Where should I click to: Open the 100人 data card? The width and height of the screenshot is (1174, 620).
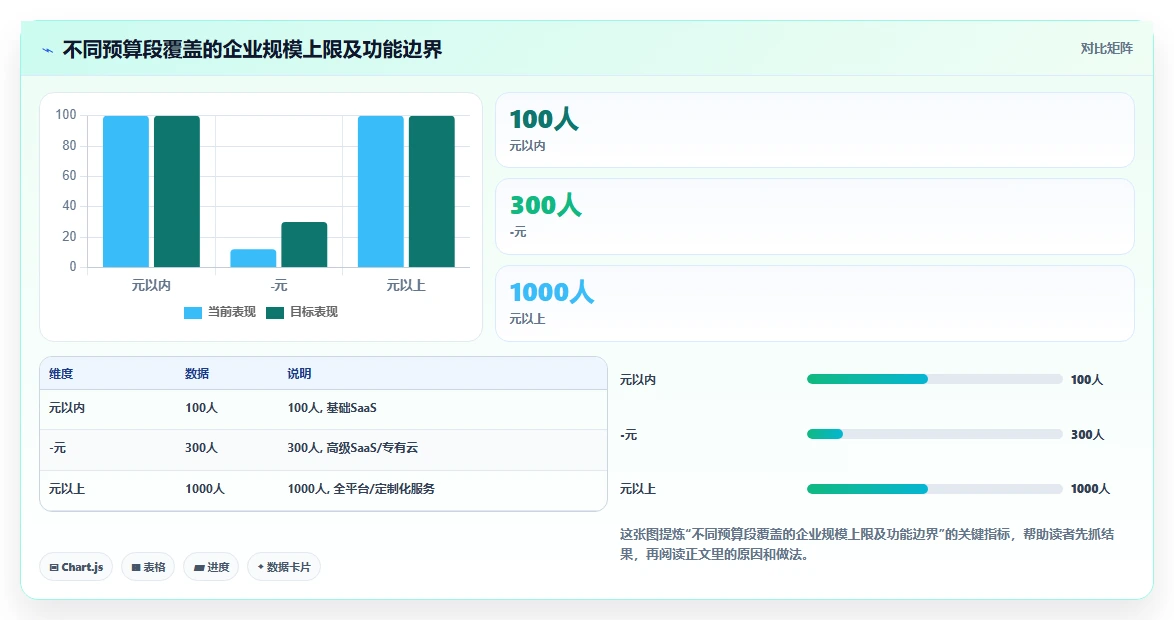815,130
